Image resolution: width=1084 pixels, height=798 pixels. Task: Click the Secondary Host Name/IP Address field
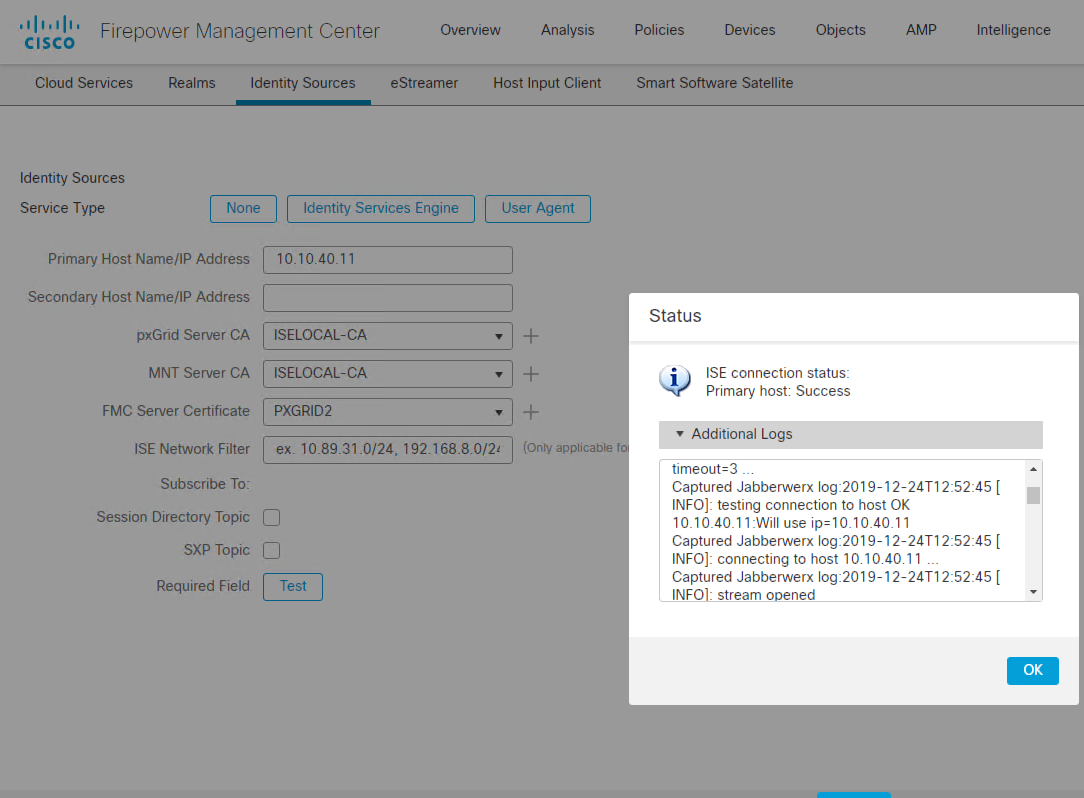[x=388, y=298]
